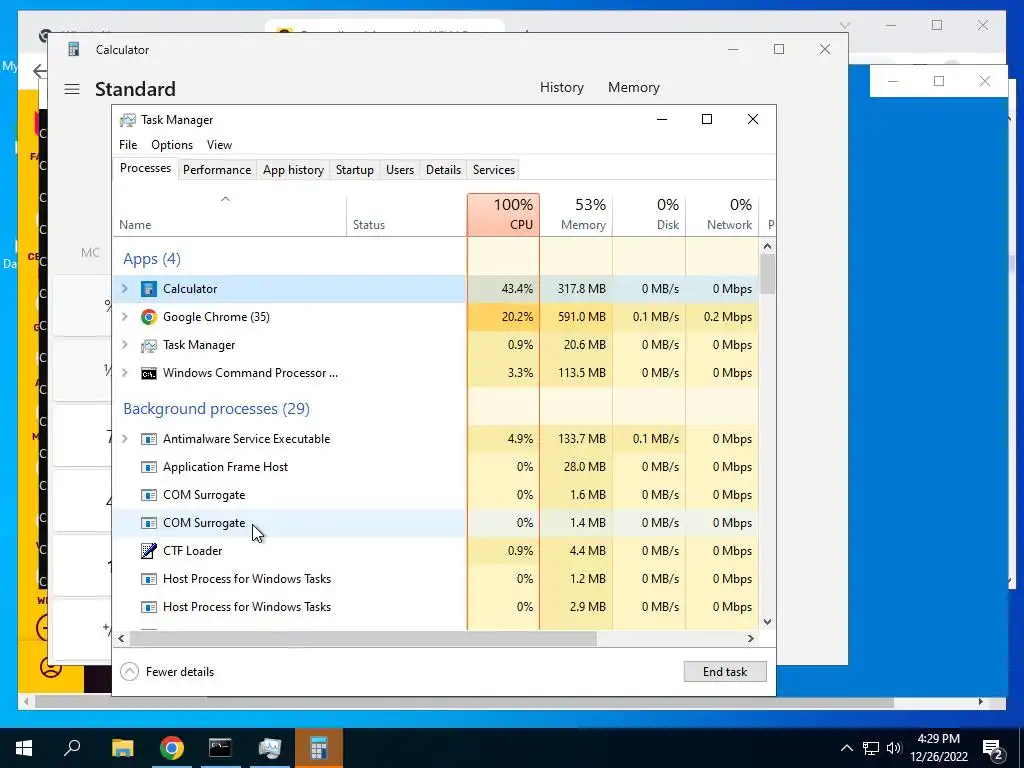This screenshot has width=1024, height=768.
Task: Click the Task Manager process row icon
Action: coord(149,345)
